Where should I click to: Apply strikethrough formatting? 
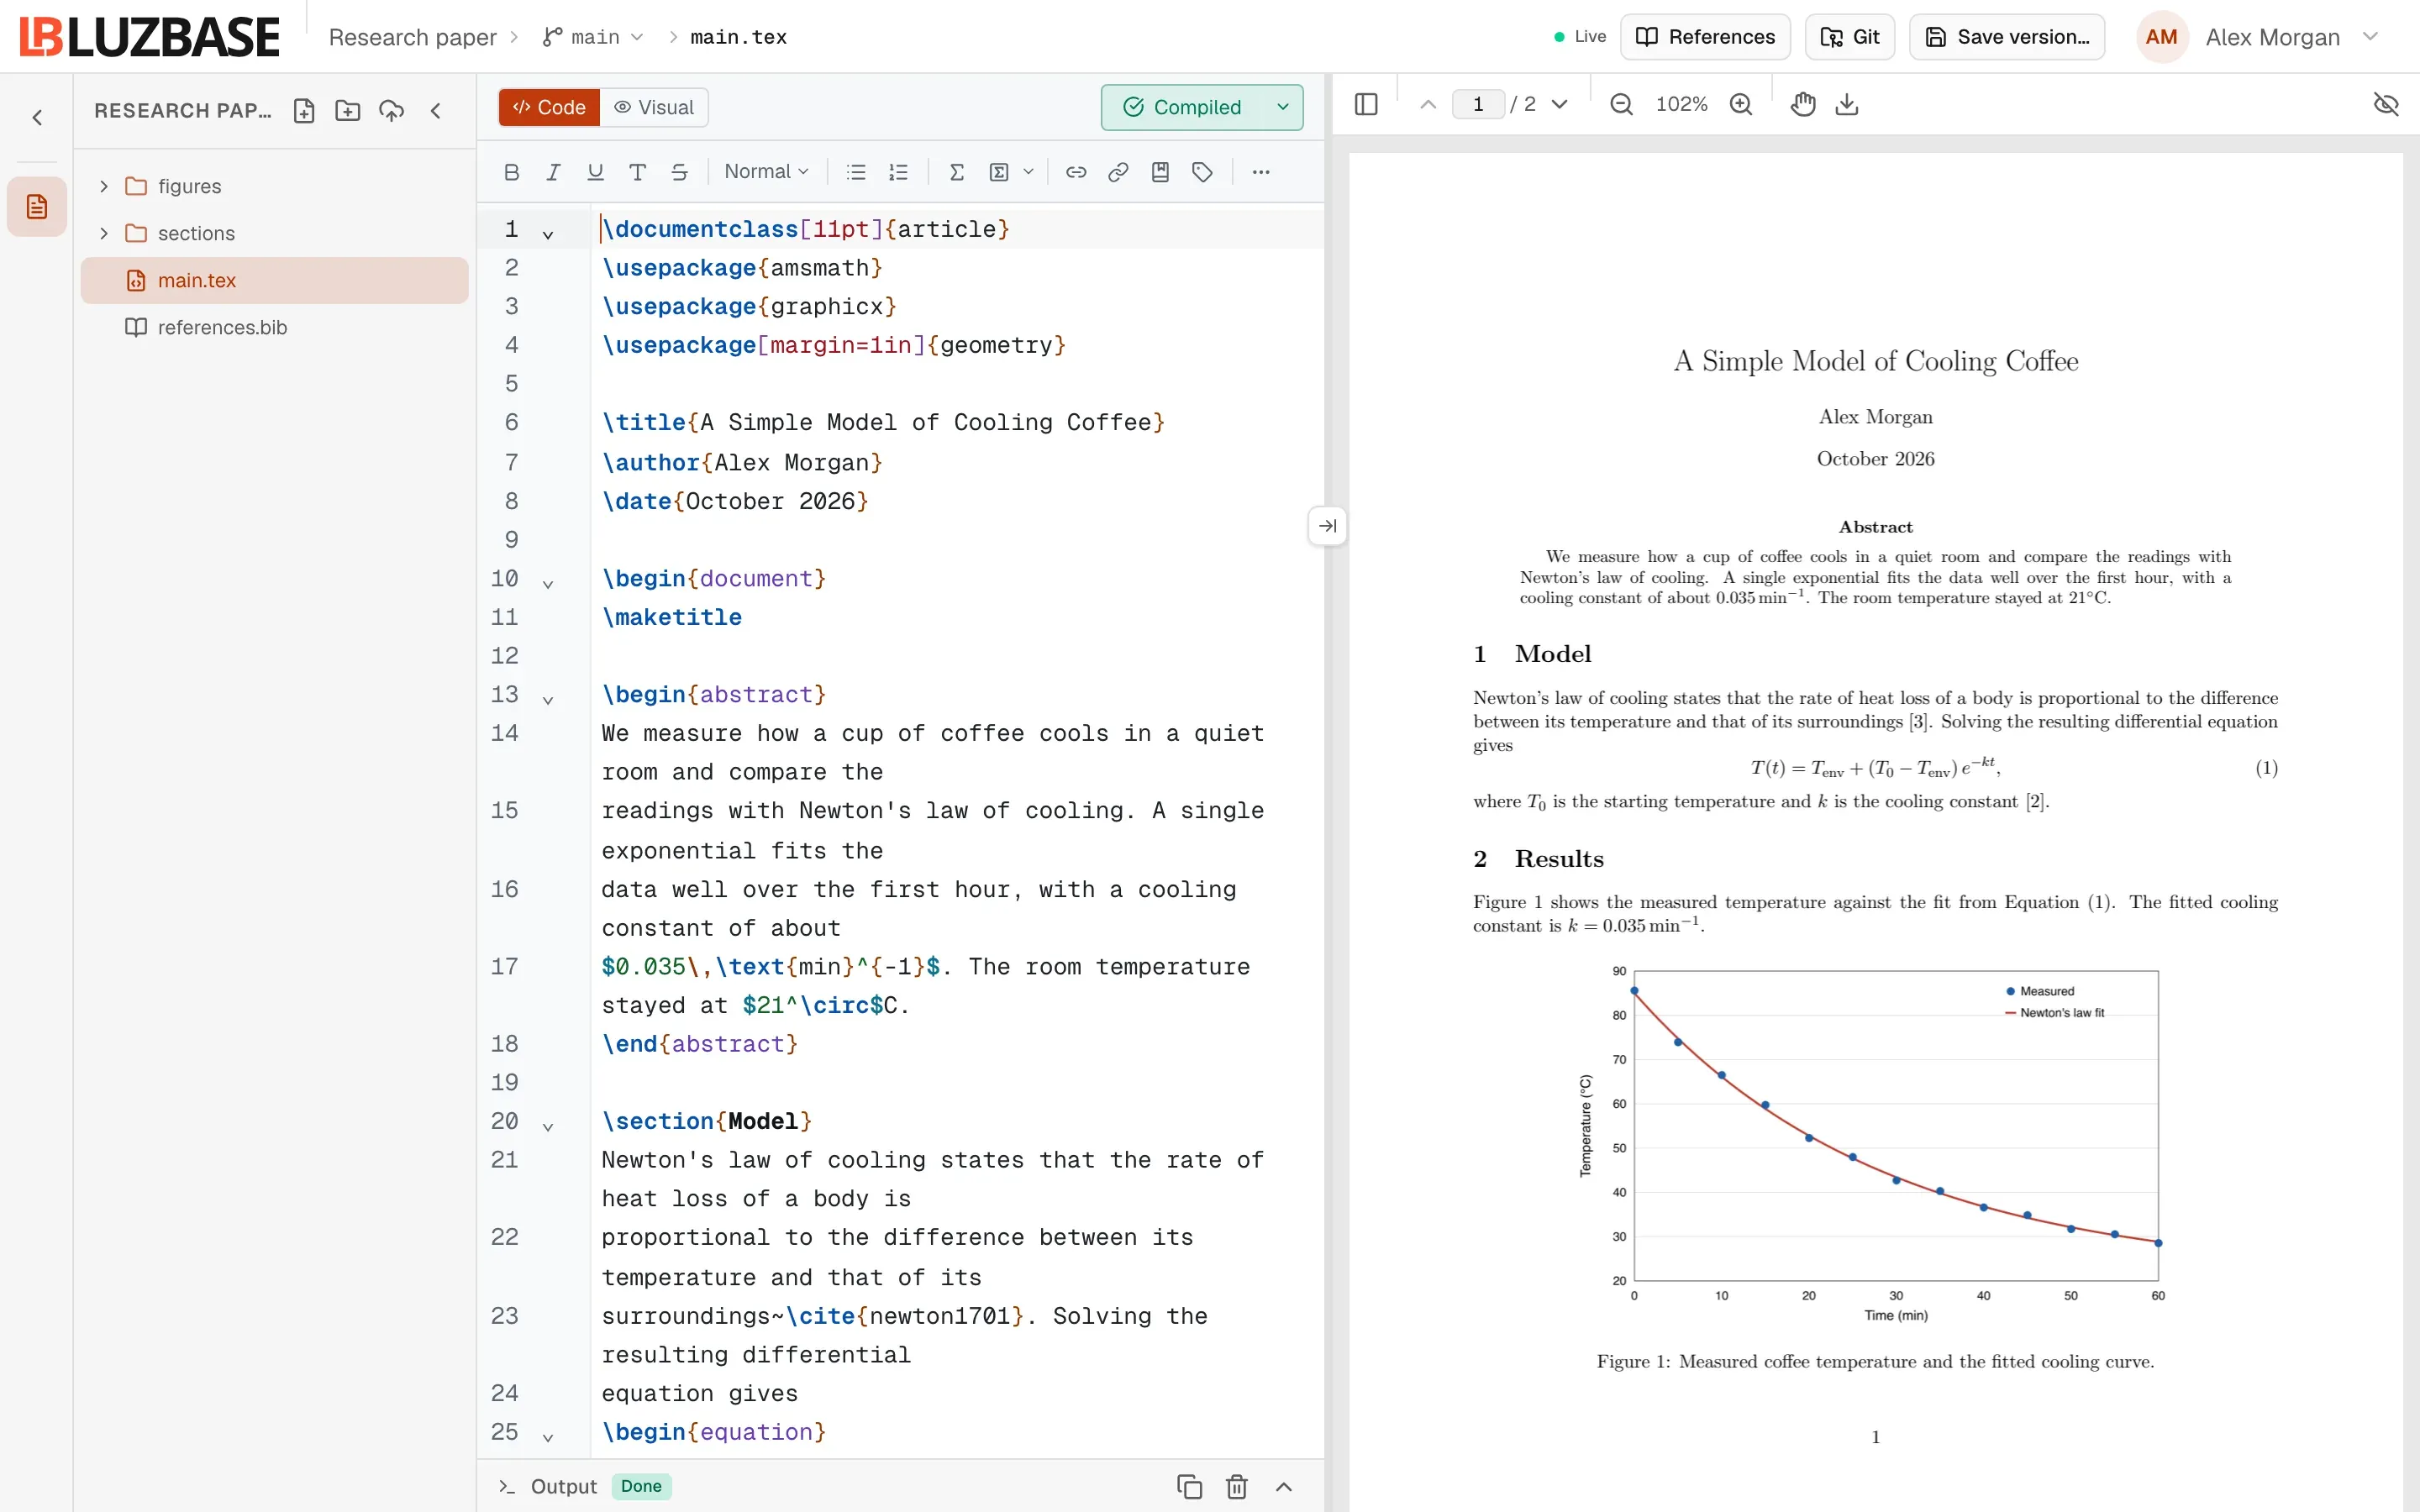679,172
